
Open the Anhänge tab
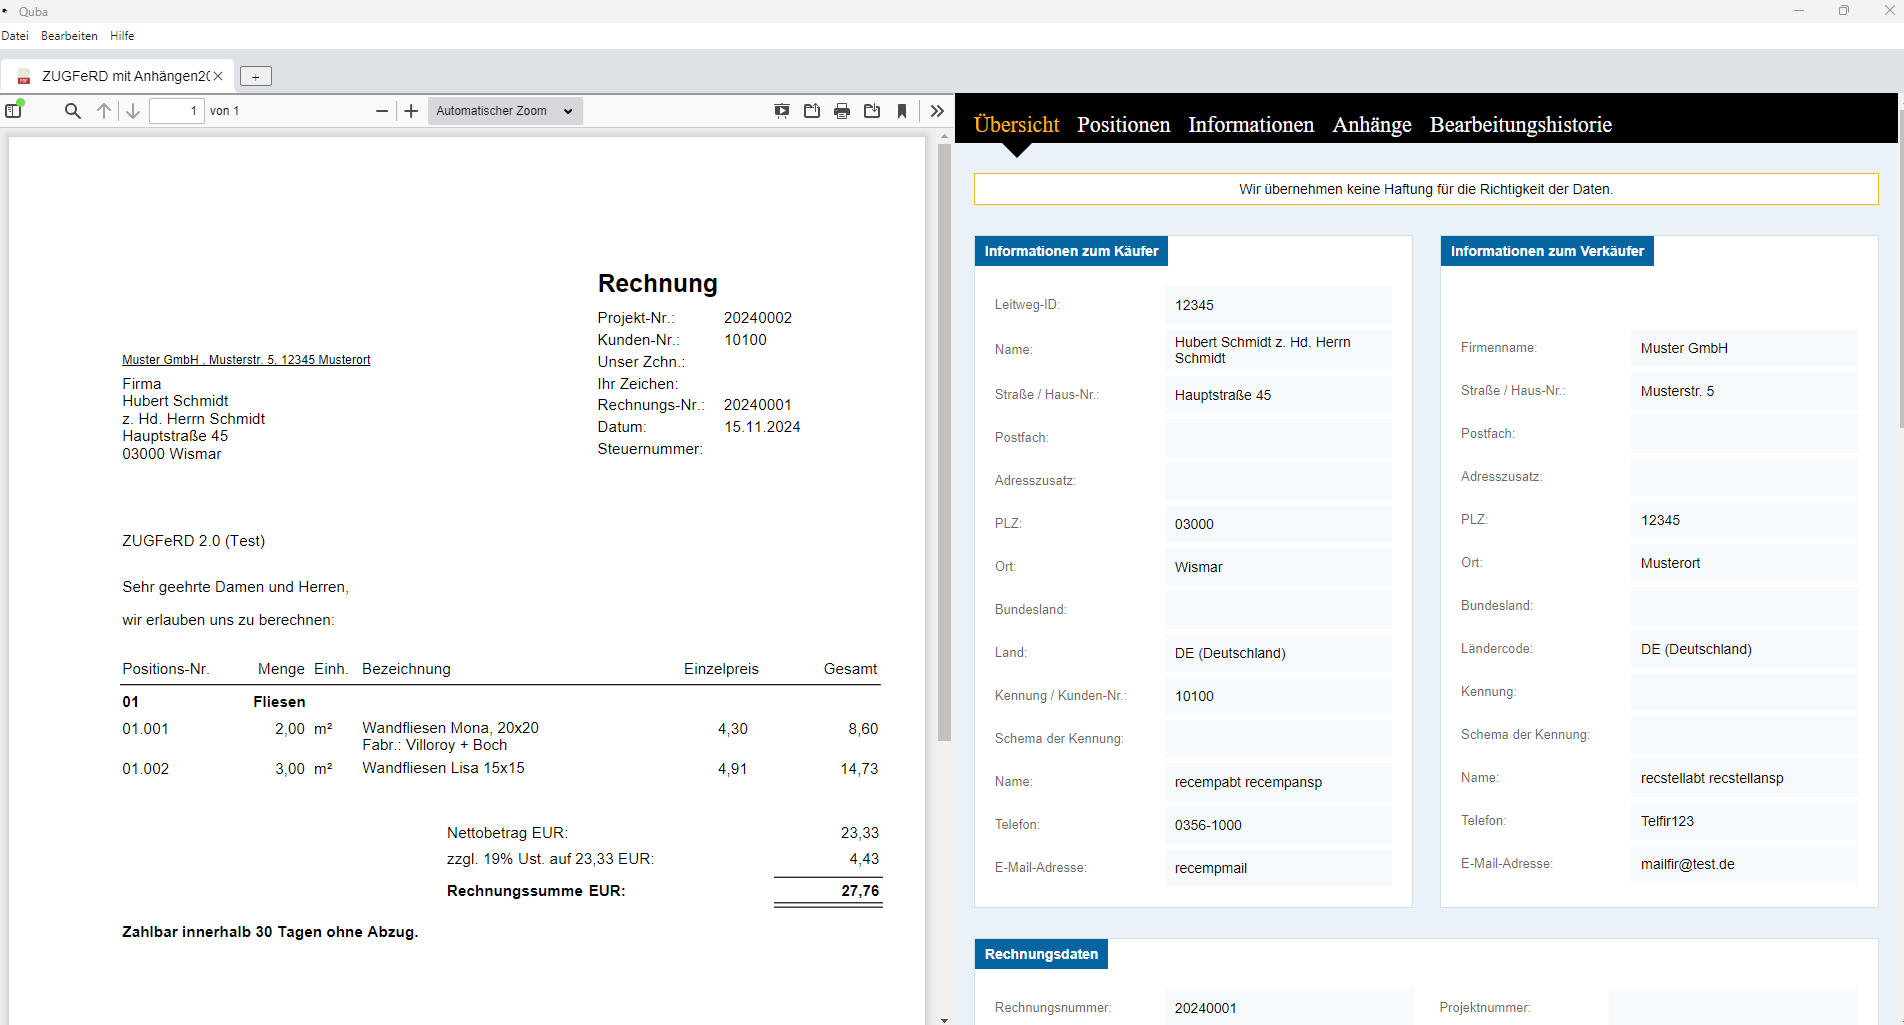1371,125
